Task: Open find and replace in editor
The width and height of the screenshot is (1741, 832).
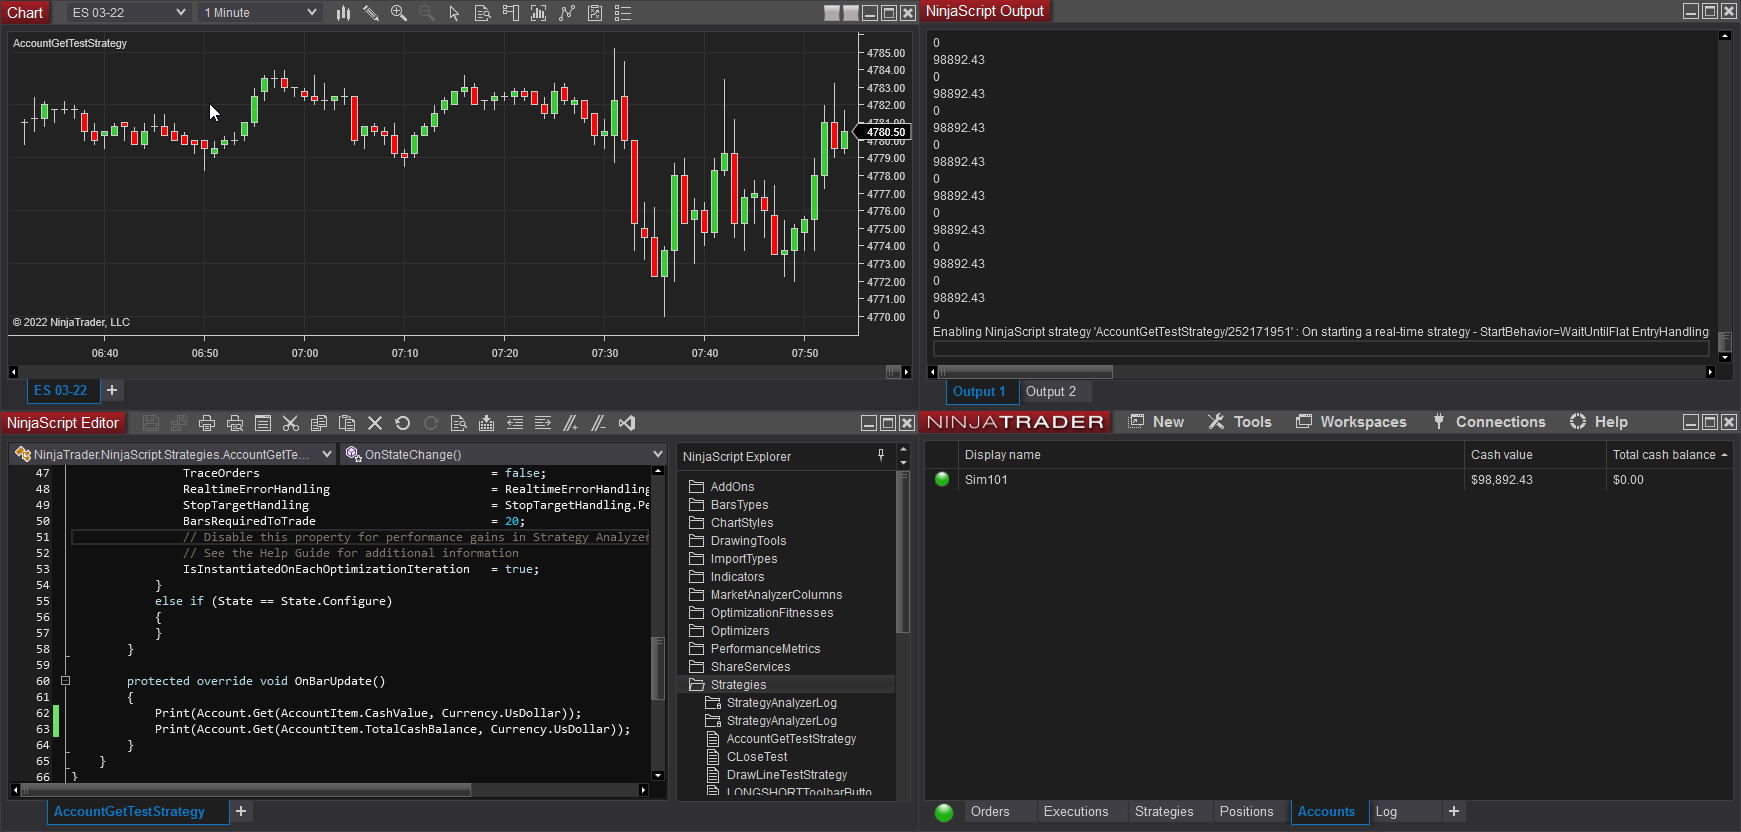Action: (459, 423)
